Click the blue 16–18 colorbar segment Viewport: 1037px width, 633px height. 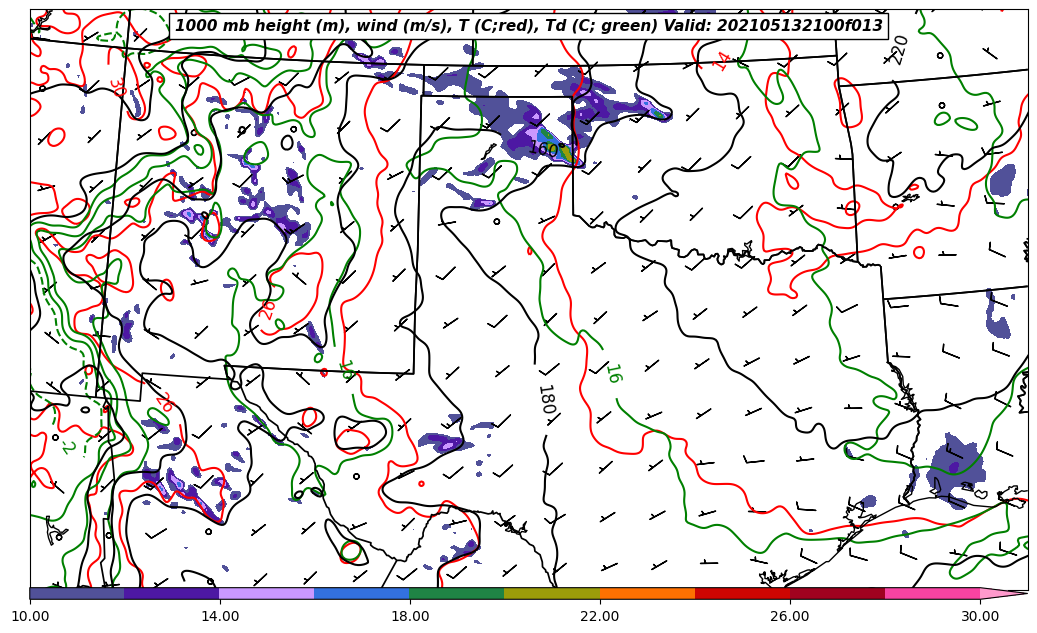(362, 593)
